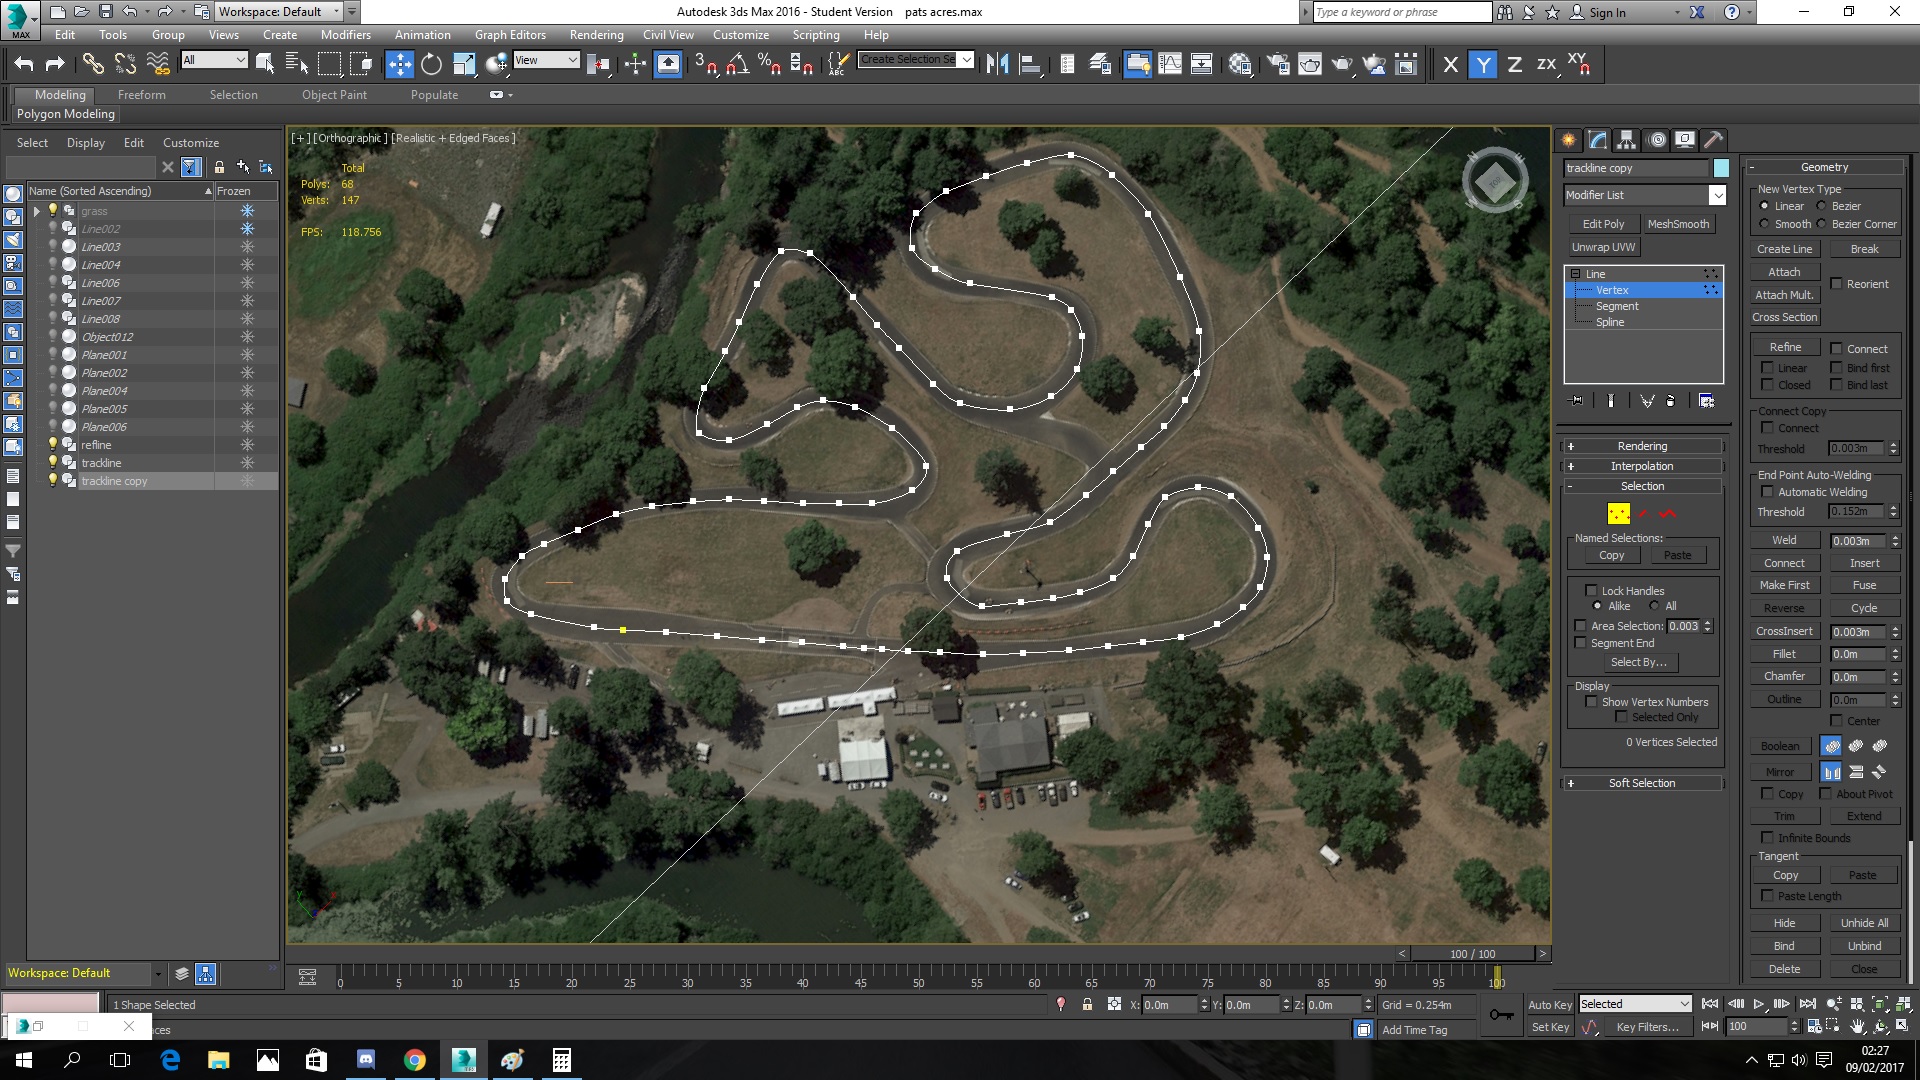The height and width of the screenshot is (1080, 1920).
Task: Open Scripting menu
Action: (x=816, y=34)
